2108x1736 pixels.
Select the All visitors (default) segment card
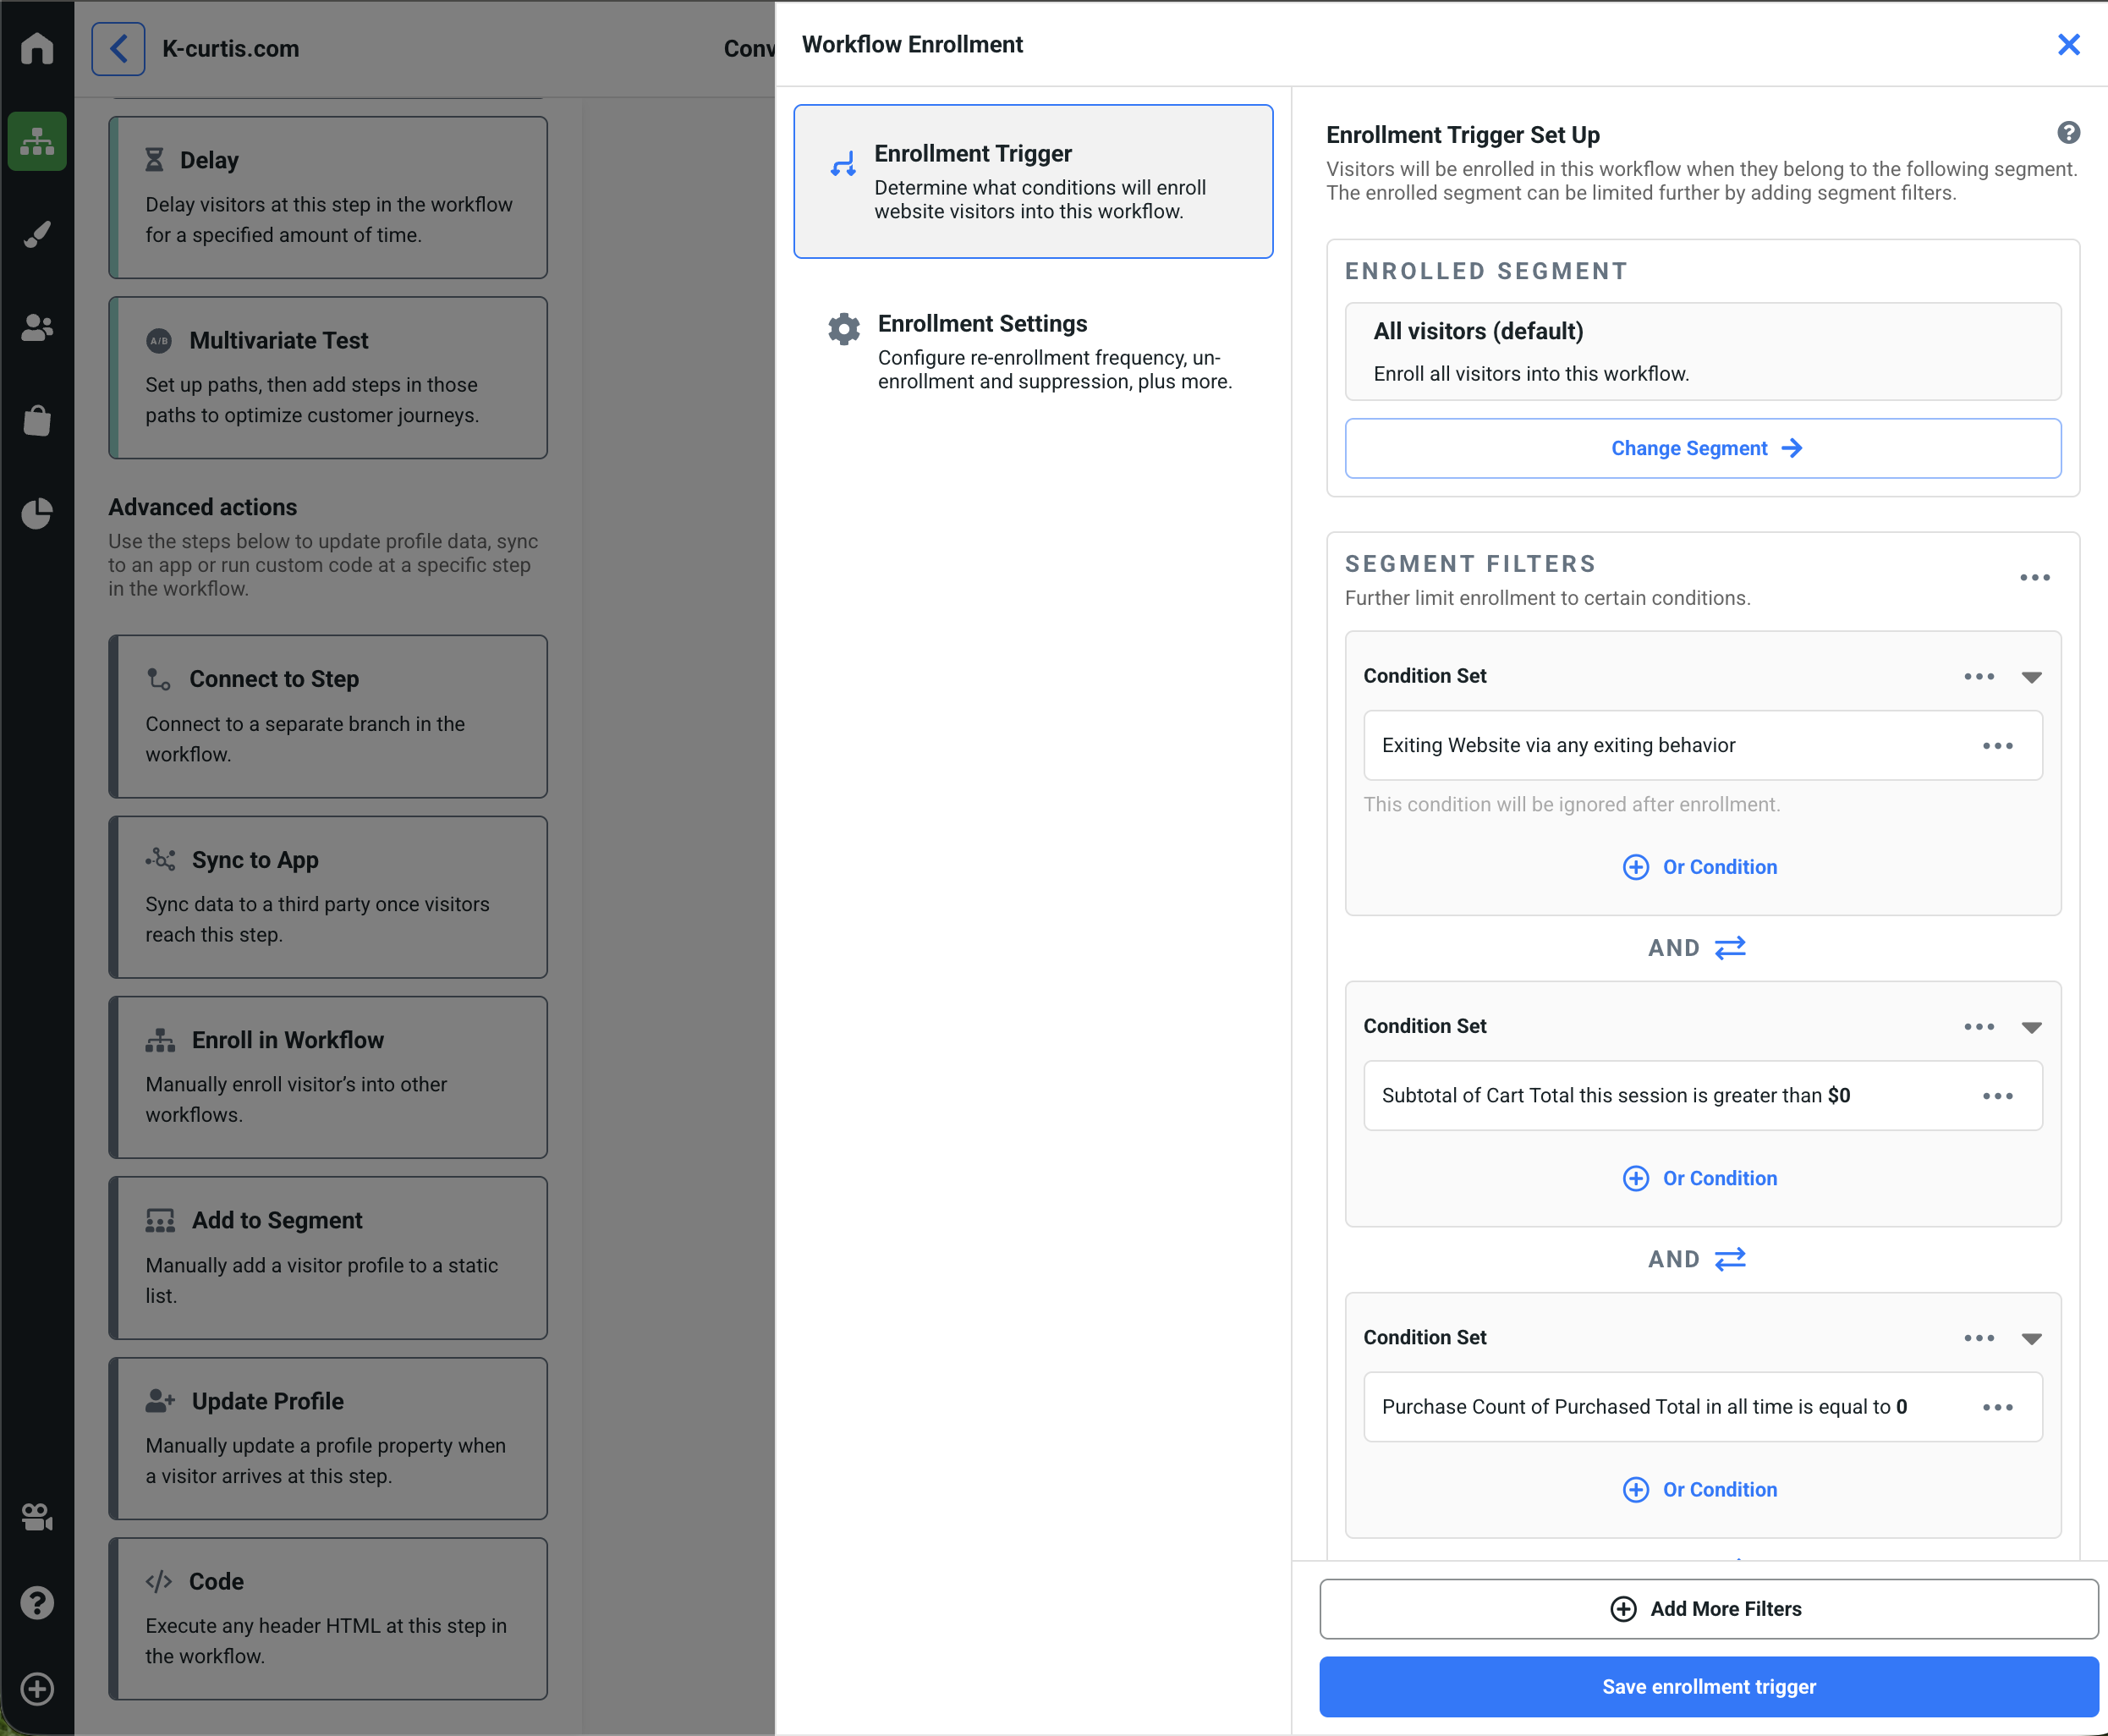[x=1702, y=351]
